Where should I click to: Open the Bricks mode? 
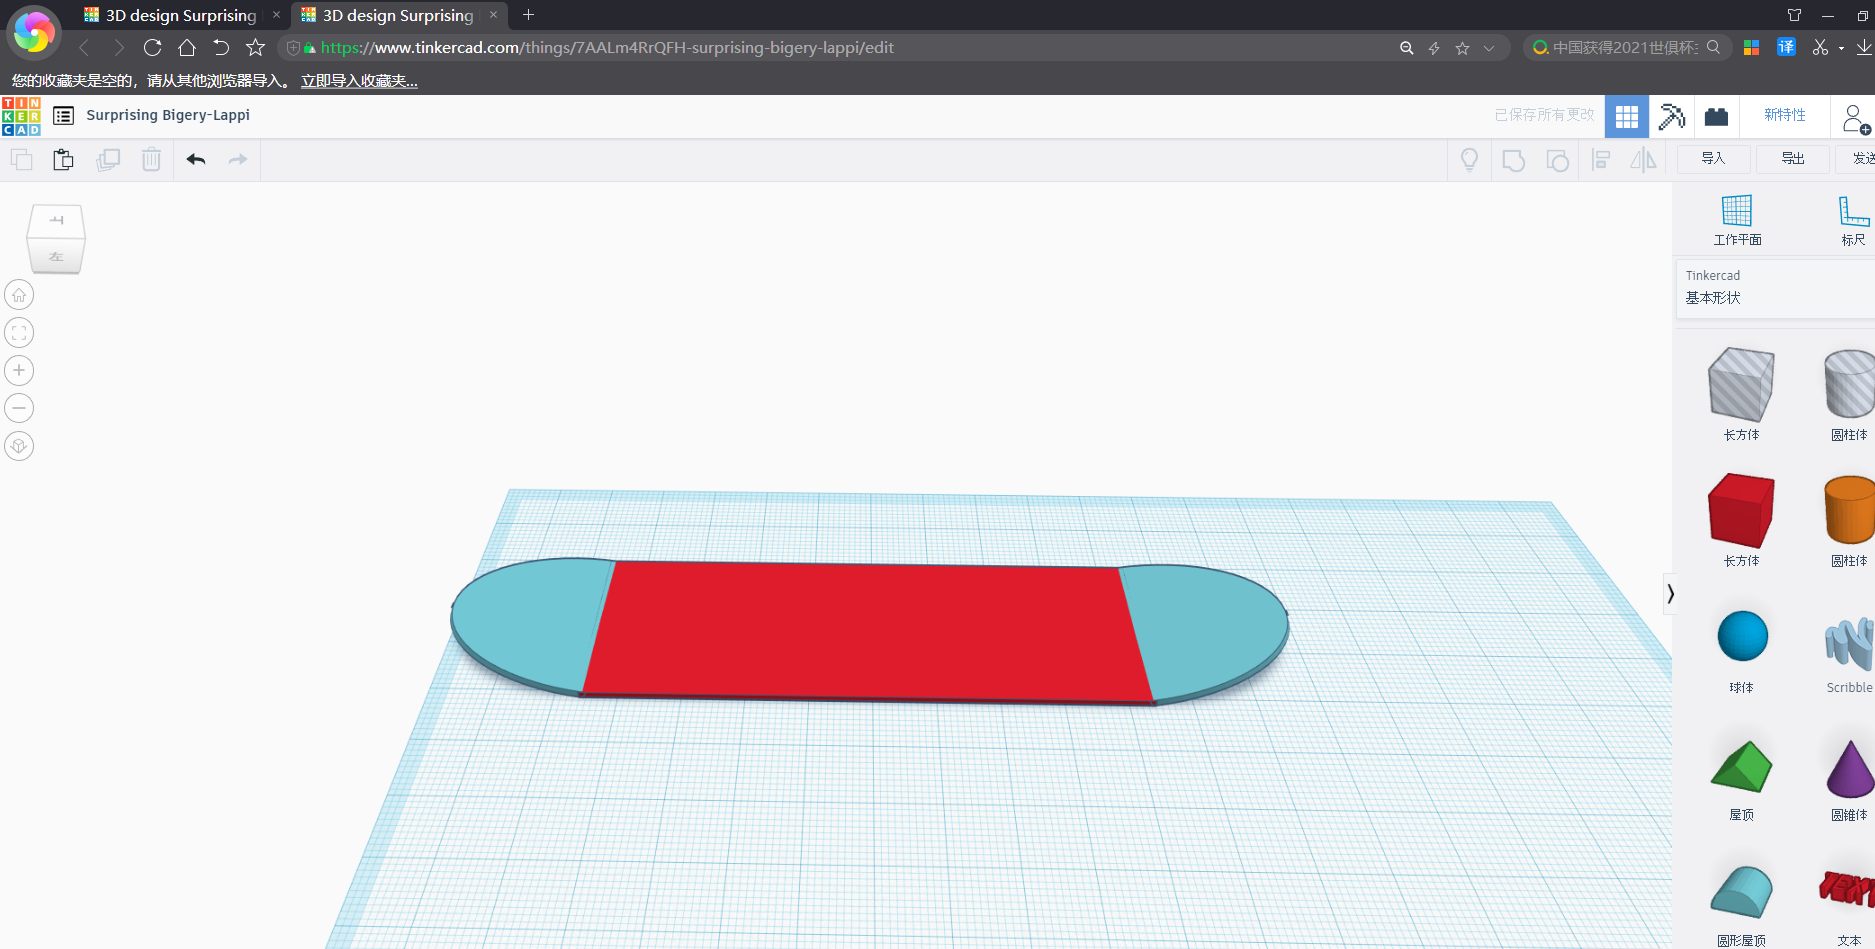click(x=1717, y=116)
